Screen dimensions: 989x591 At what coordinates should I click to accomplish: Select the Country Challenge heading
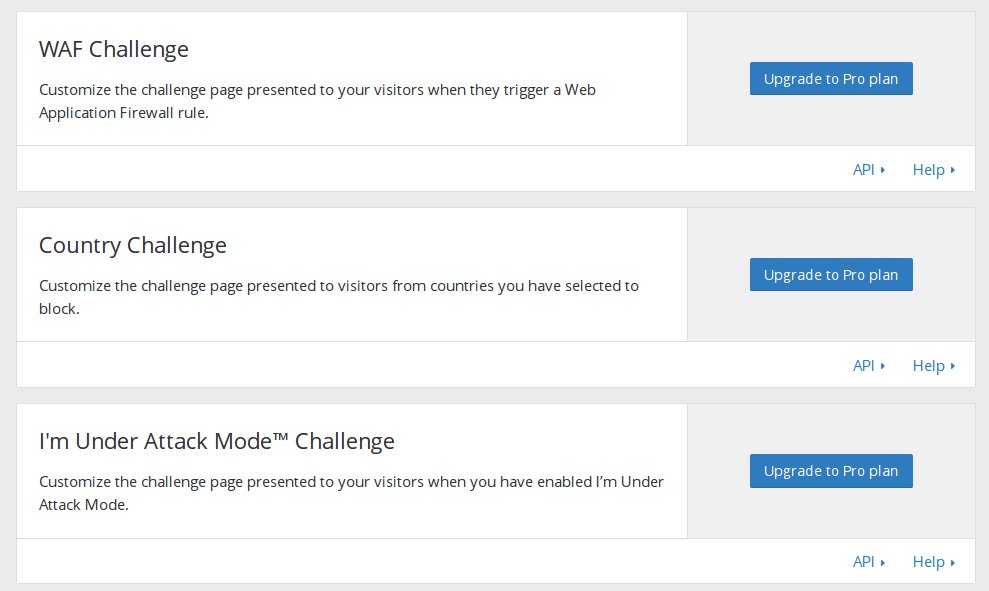point(132,245)
